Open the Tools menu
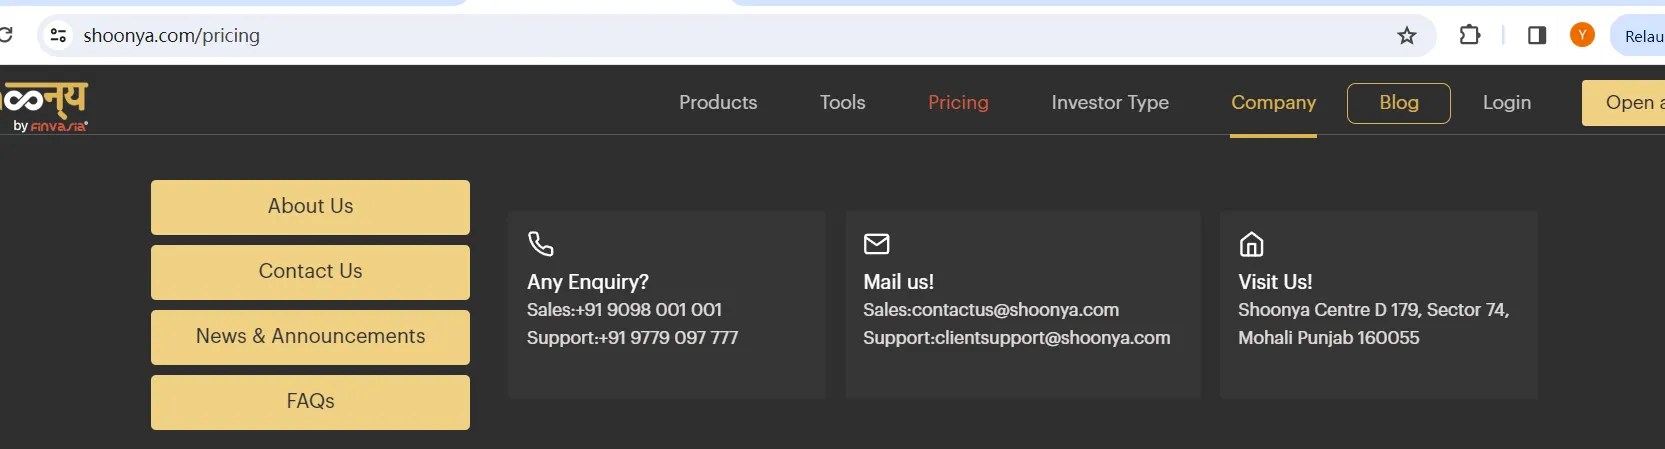Image resolution: width=1665 pixels, height=449 pixels. pyautogui.click(x=842, y=102)
